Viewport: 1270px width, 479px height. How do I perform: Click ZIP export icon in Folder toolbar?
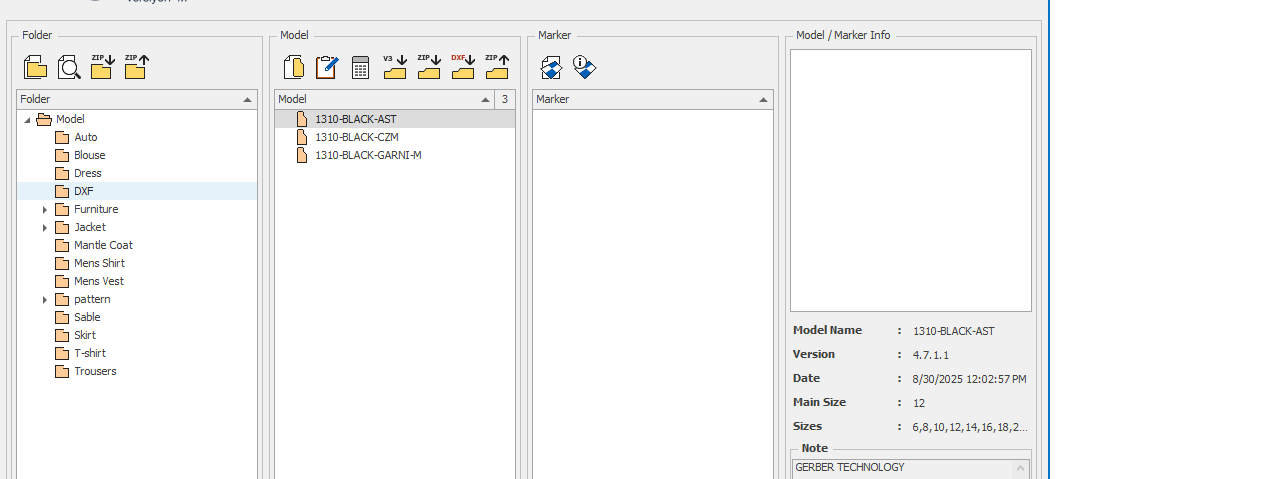136,67
